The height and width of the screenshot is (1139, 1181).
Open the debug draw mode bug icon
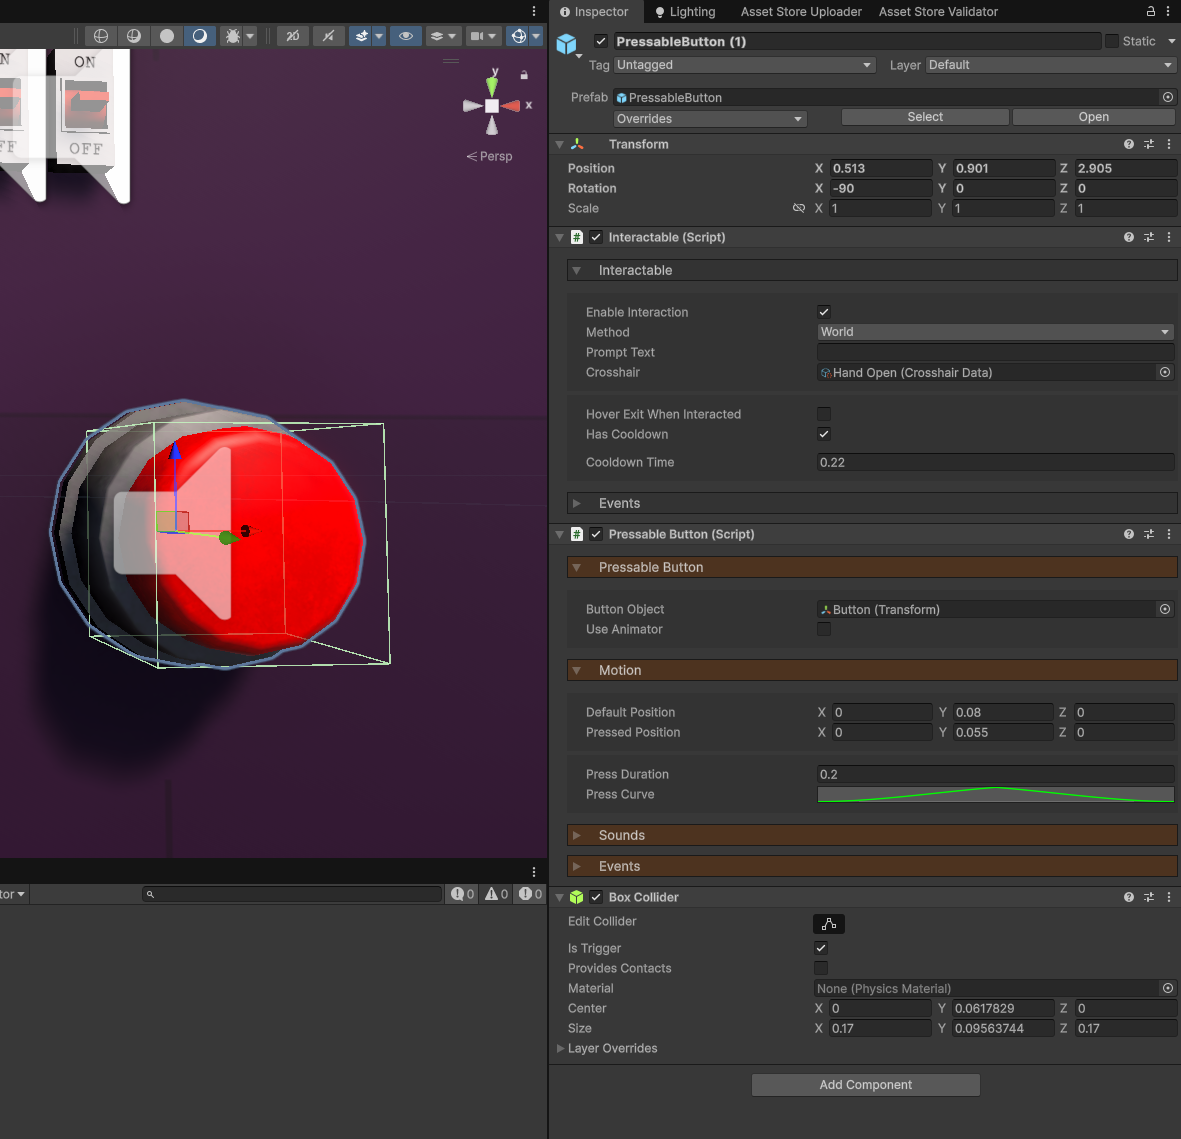coord(233,36)
